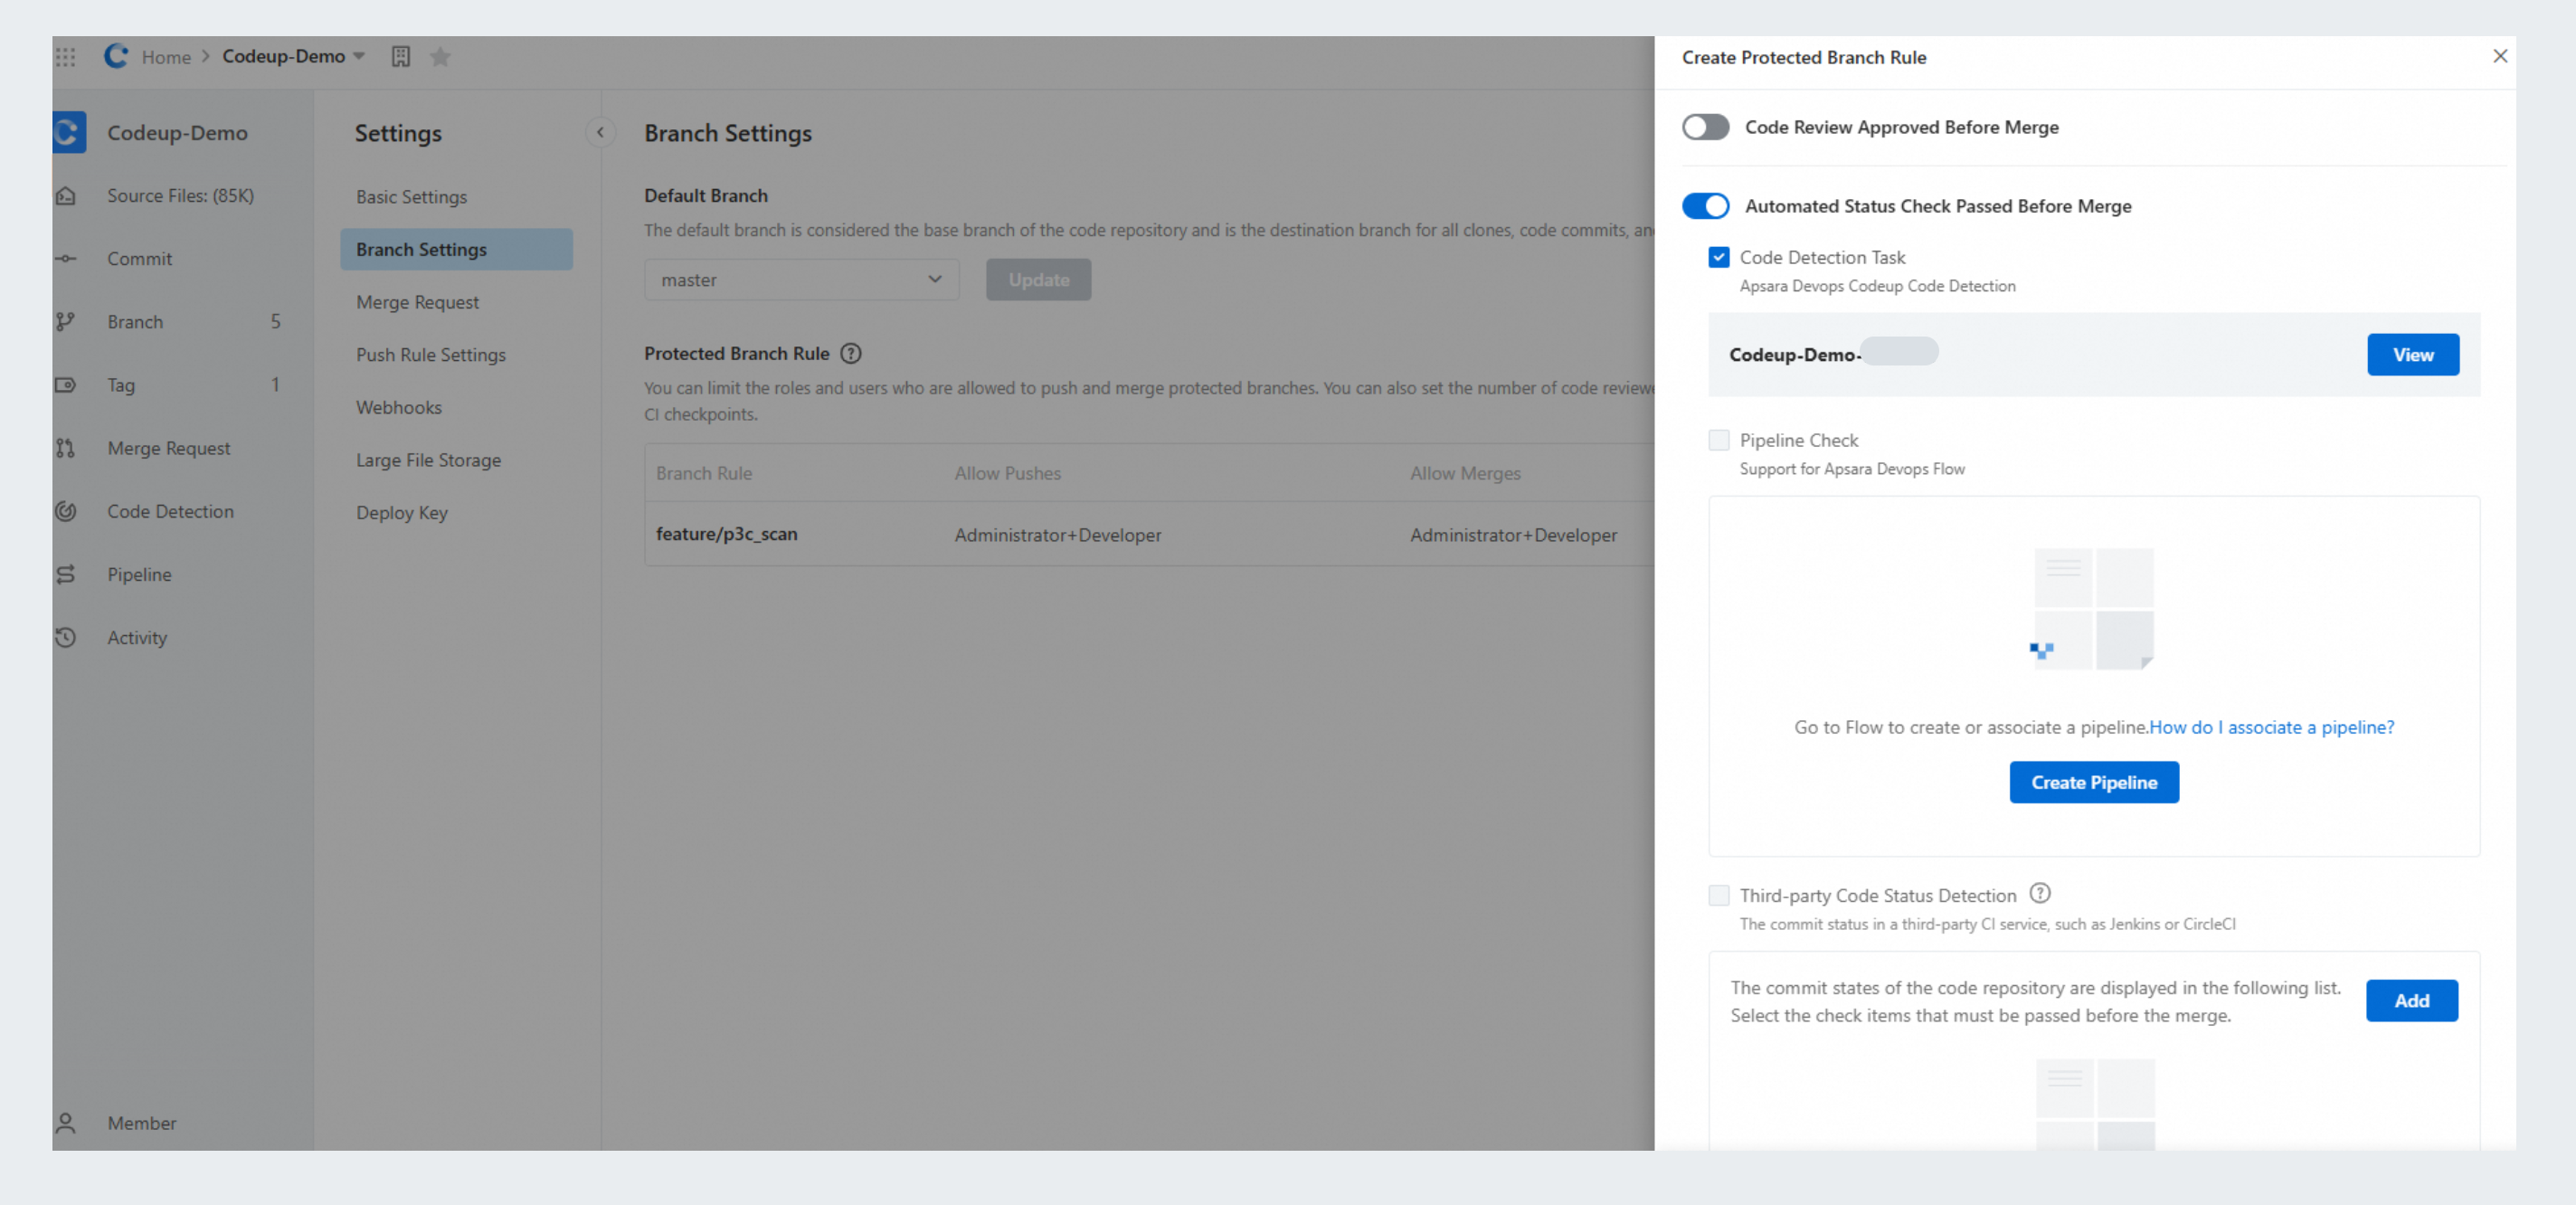Click the star favorite icon

pyautogui.click(x=440, y=57)
